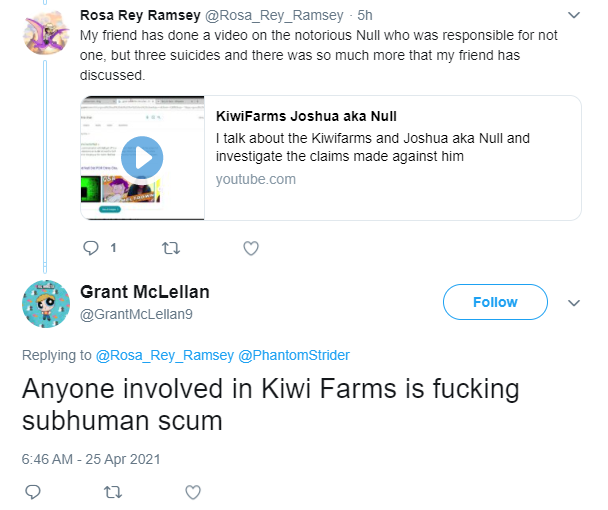Retweet Rosa Rey Ramsey's tweet
Image resolution: width=608 pixels, height=510 pixels.
171,248
